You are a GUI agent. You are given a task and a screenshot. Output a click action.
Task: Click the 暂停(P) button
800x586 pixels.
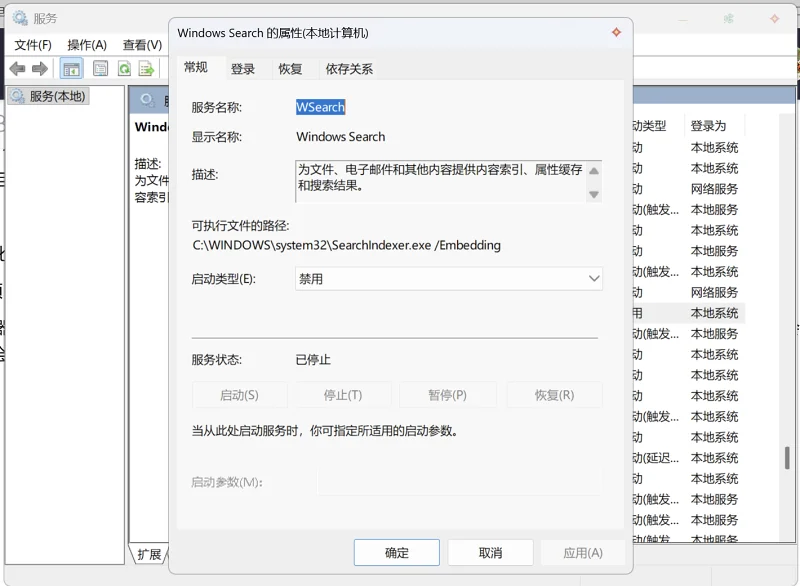click(447, 395)
